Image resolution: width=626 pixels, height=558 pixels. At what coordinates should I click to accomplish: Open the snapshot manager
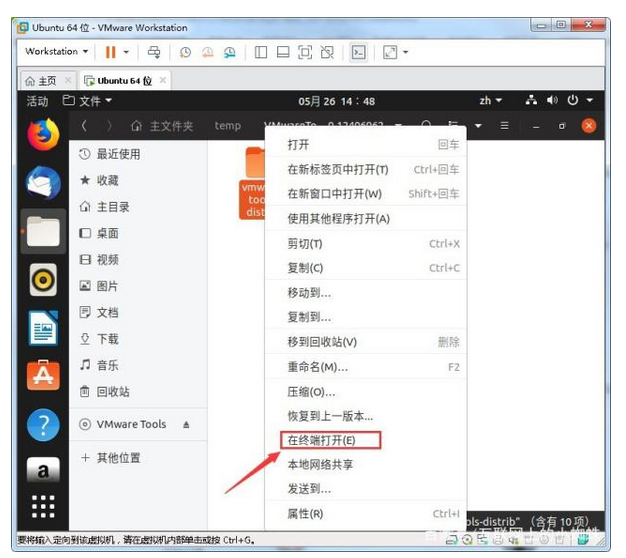(x=230, y=52)
